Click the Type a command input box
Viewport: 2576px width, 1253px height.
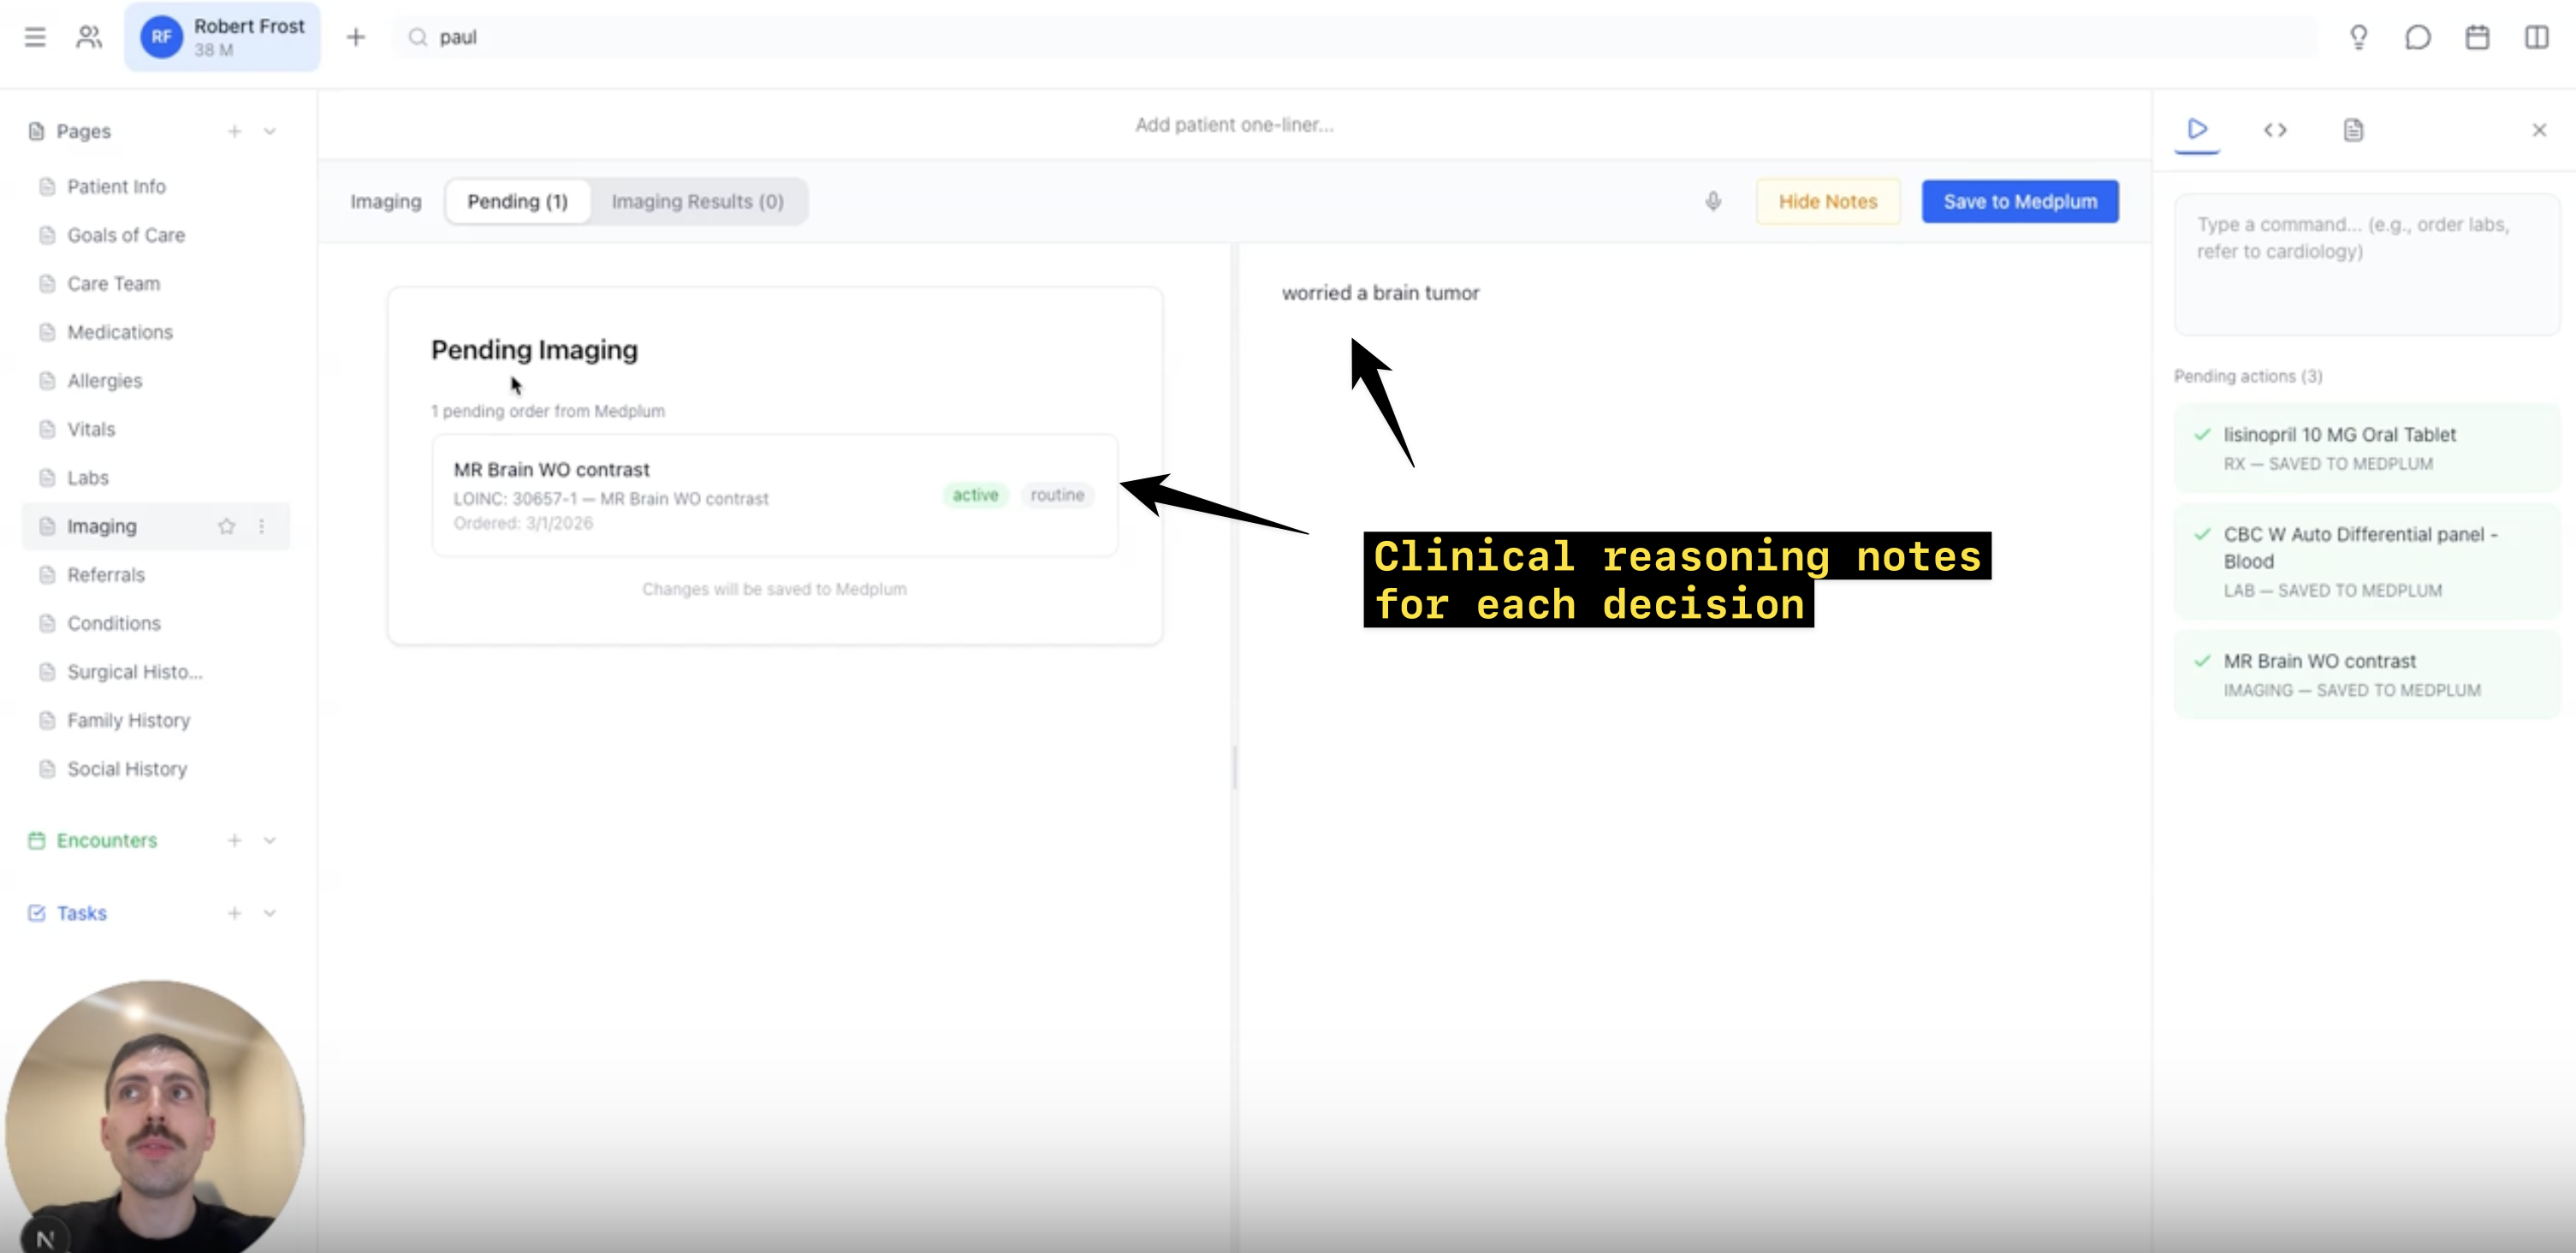pos(2366,265)
